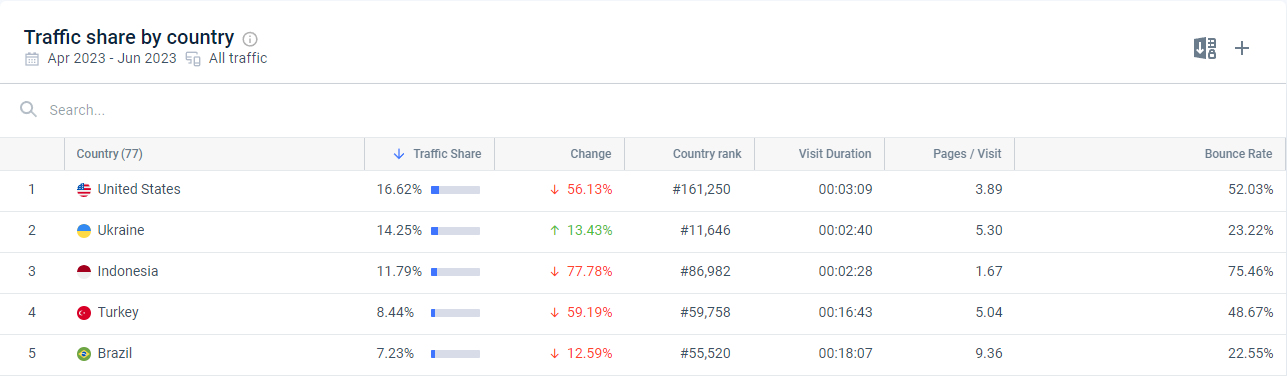Image resolution: width=1287 pixels, height=376 pixels.
Task: Sort by Visit Duration column header
Action: (819, 154)
